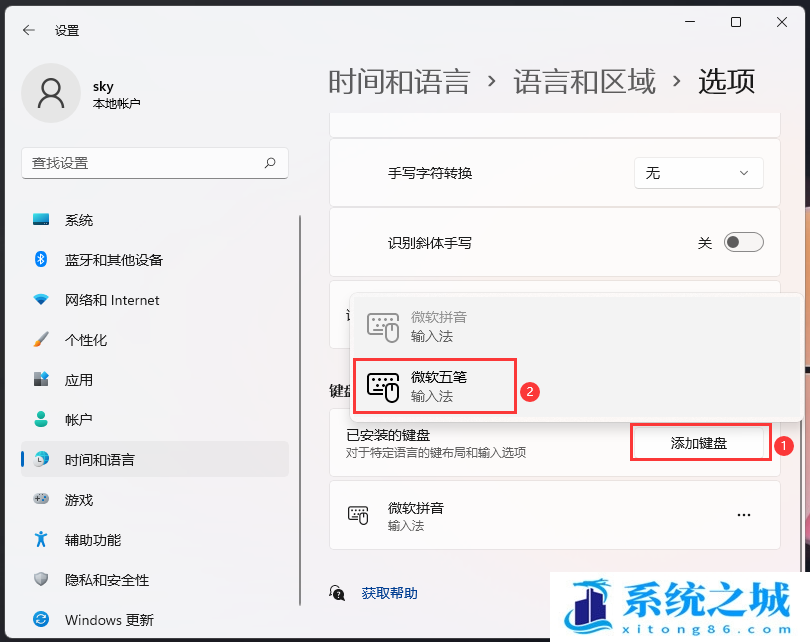Click the Windows 更新 sync icon

click(41, 619)
